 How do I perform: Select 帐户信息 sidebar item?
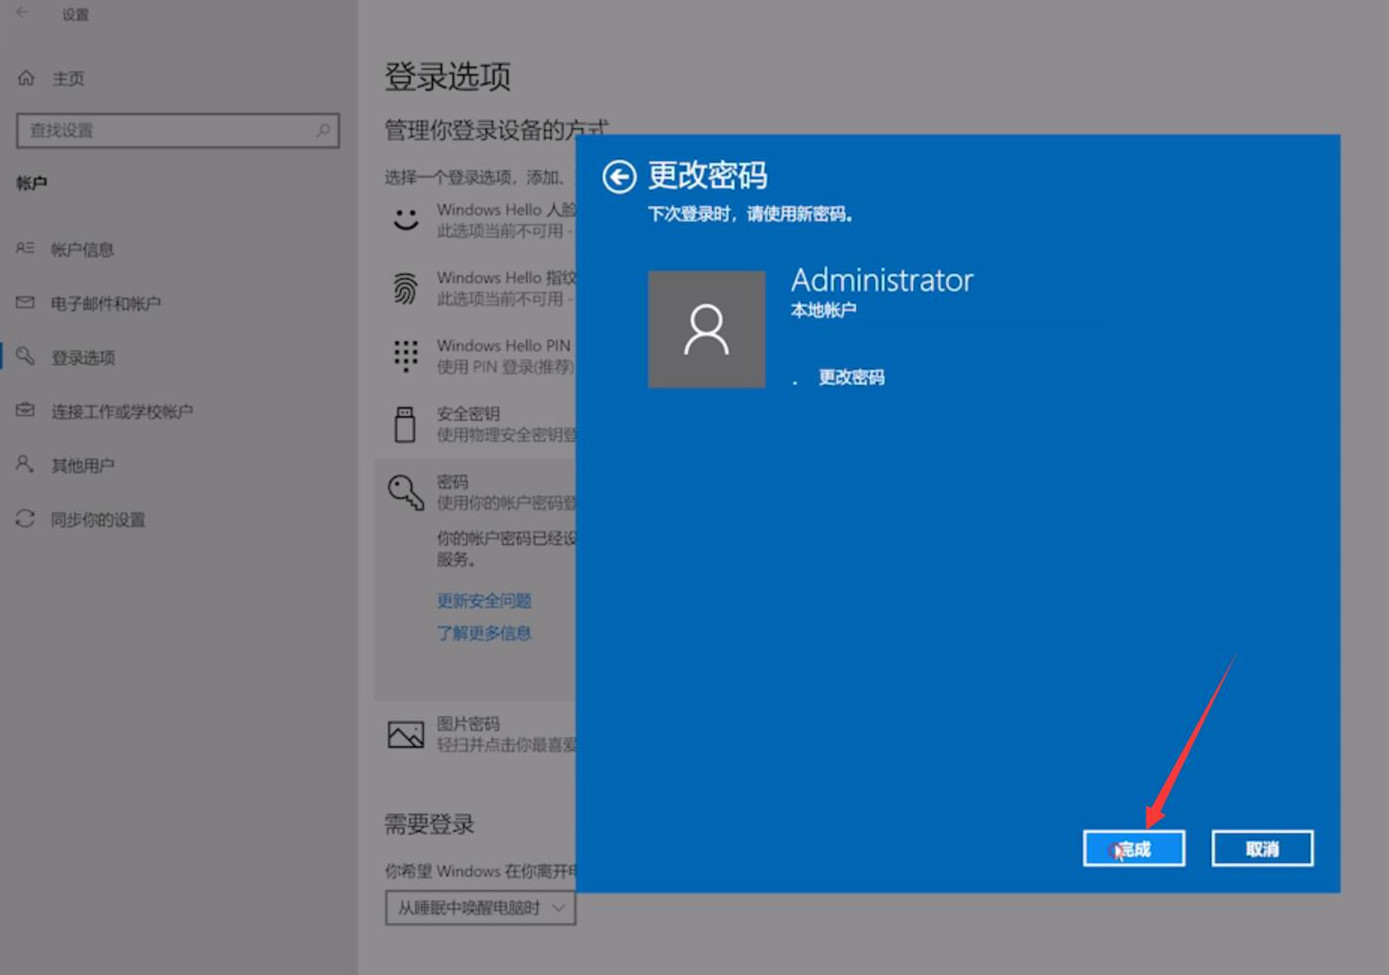82,249
